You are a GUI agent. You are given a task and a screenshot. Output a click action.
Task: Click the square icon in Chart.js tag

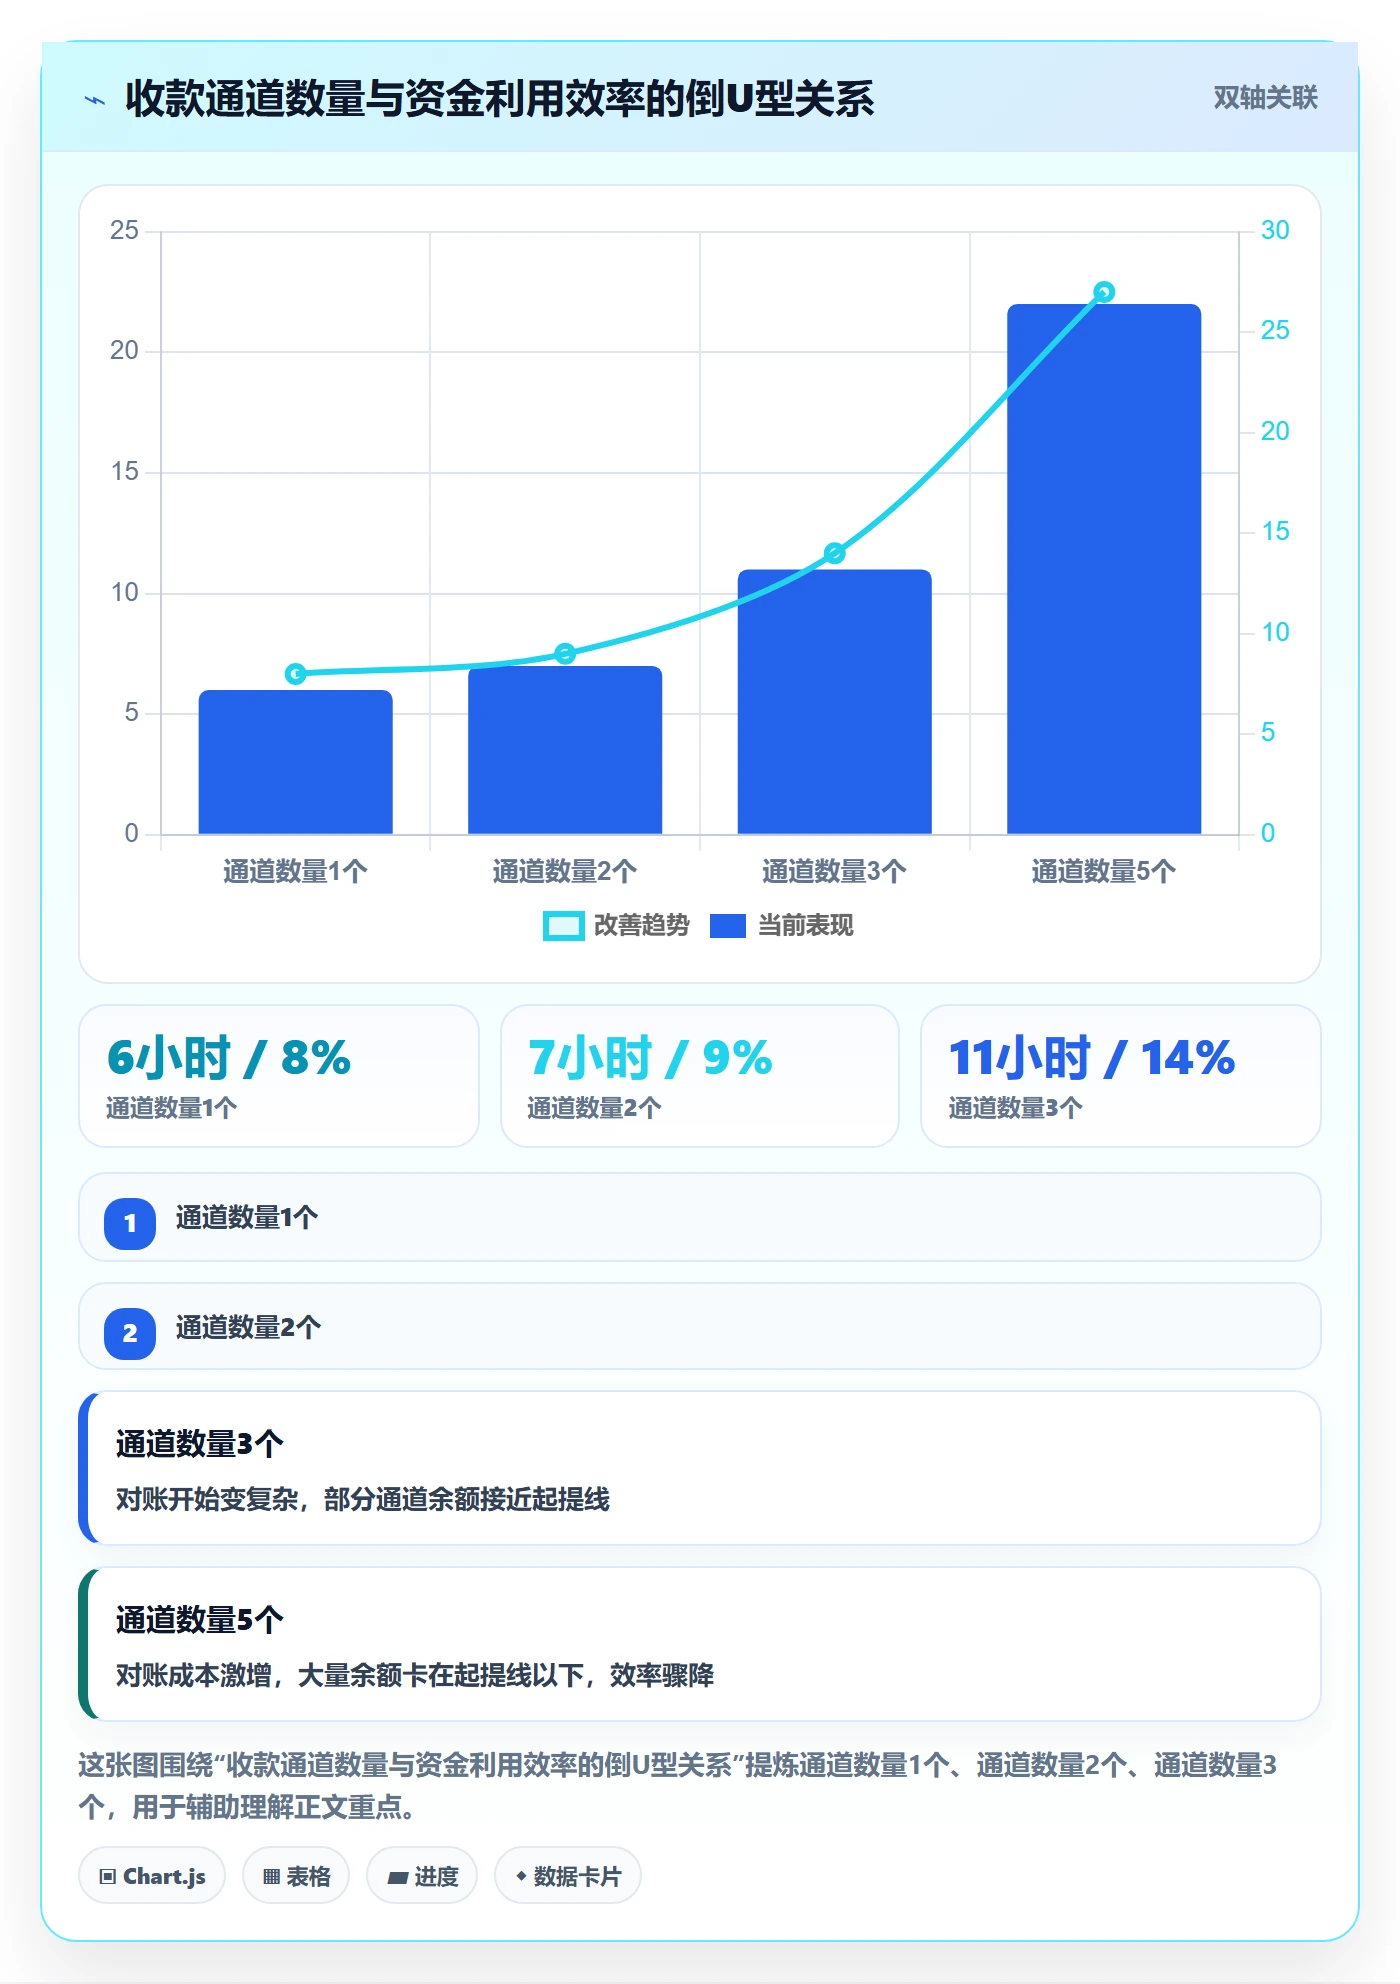pyautogui.click(x=108, y=1877)
